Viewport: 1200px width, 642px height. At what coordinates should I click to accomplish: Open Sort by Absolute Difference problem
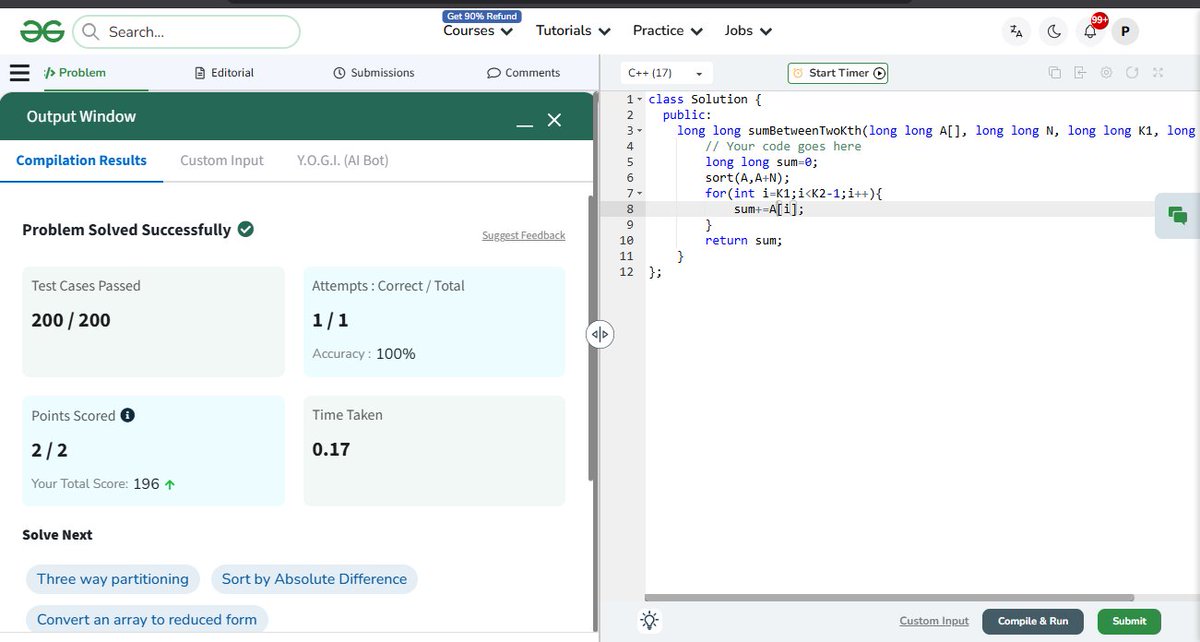click(x=314, y=579)
